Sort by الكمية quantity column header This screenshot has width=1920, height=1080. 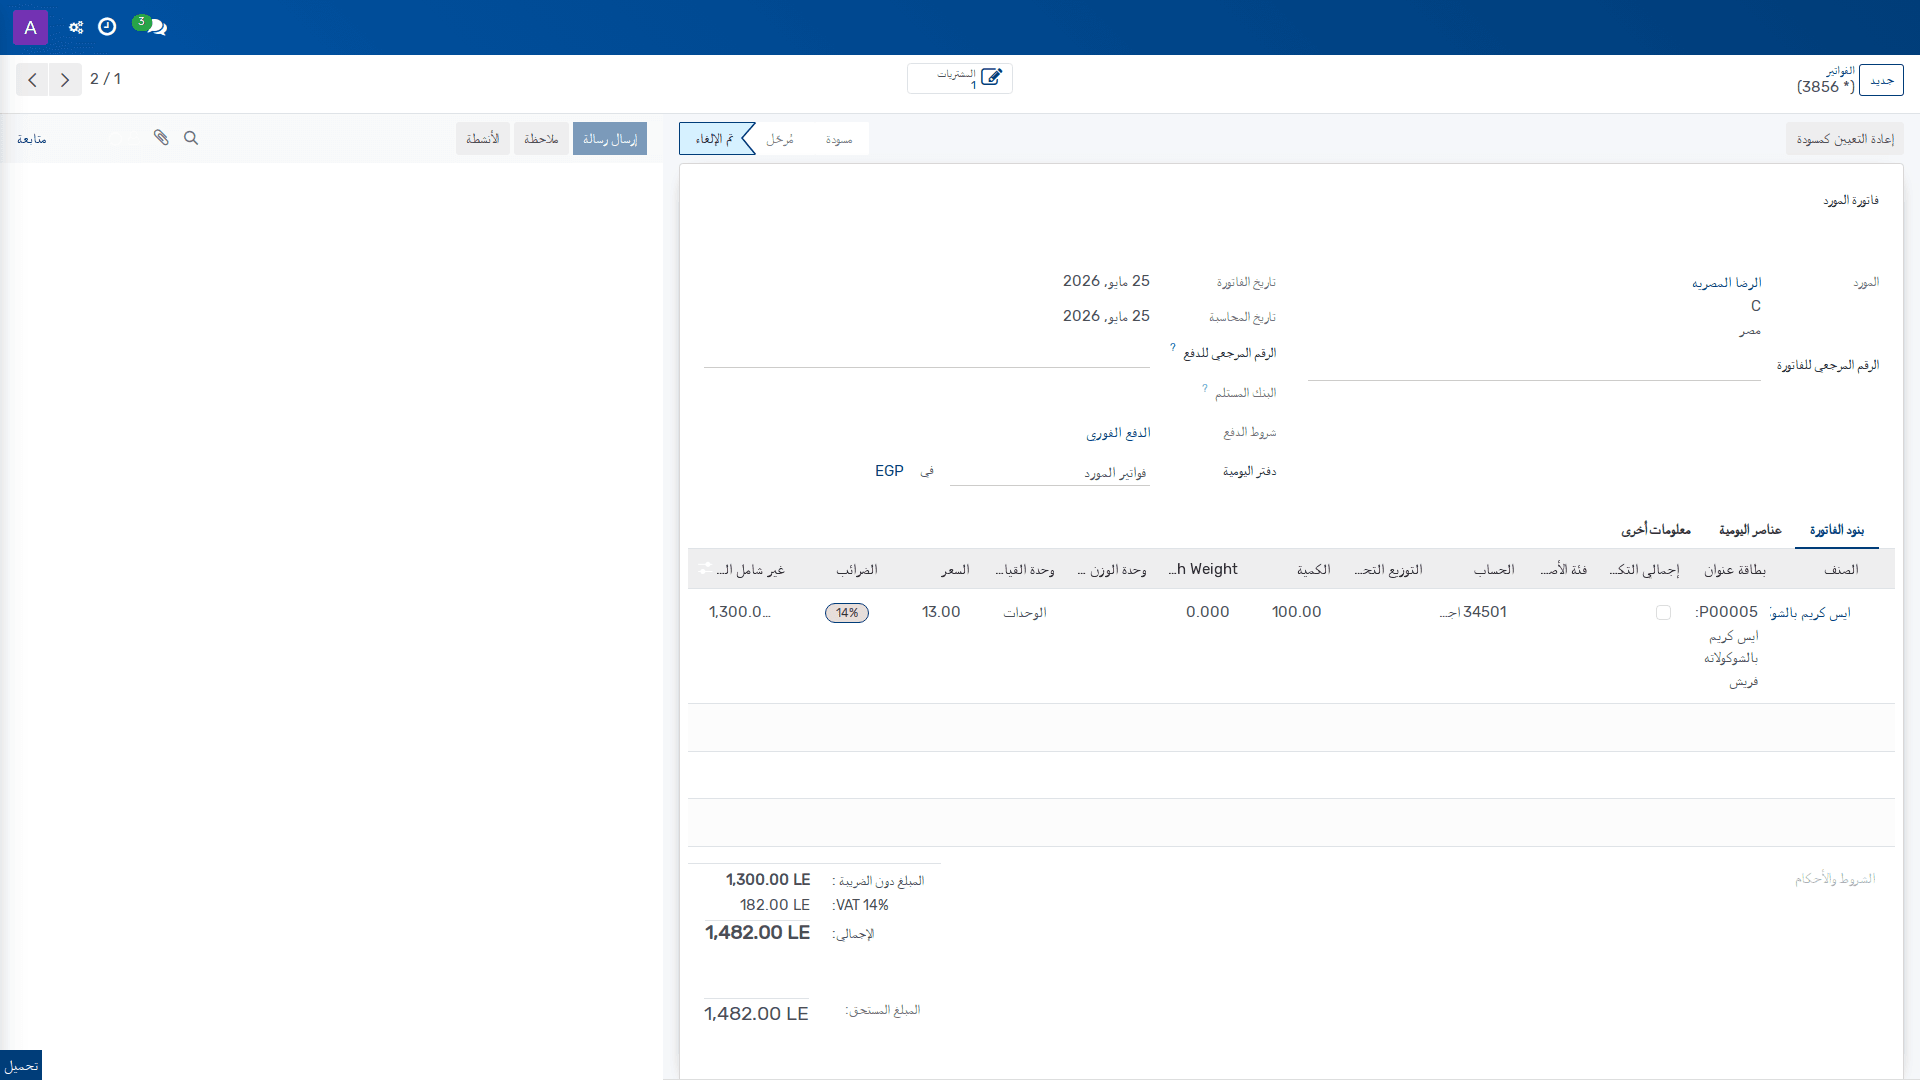pyautogui.click(x=1313, y=569)
